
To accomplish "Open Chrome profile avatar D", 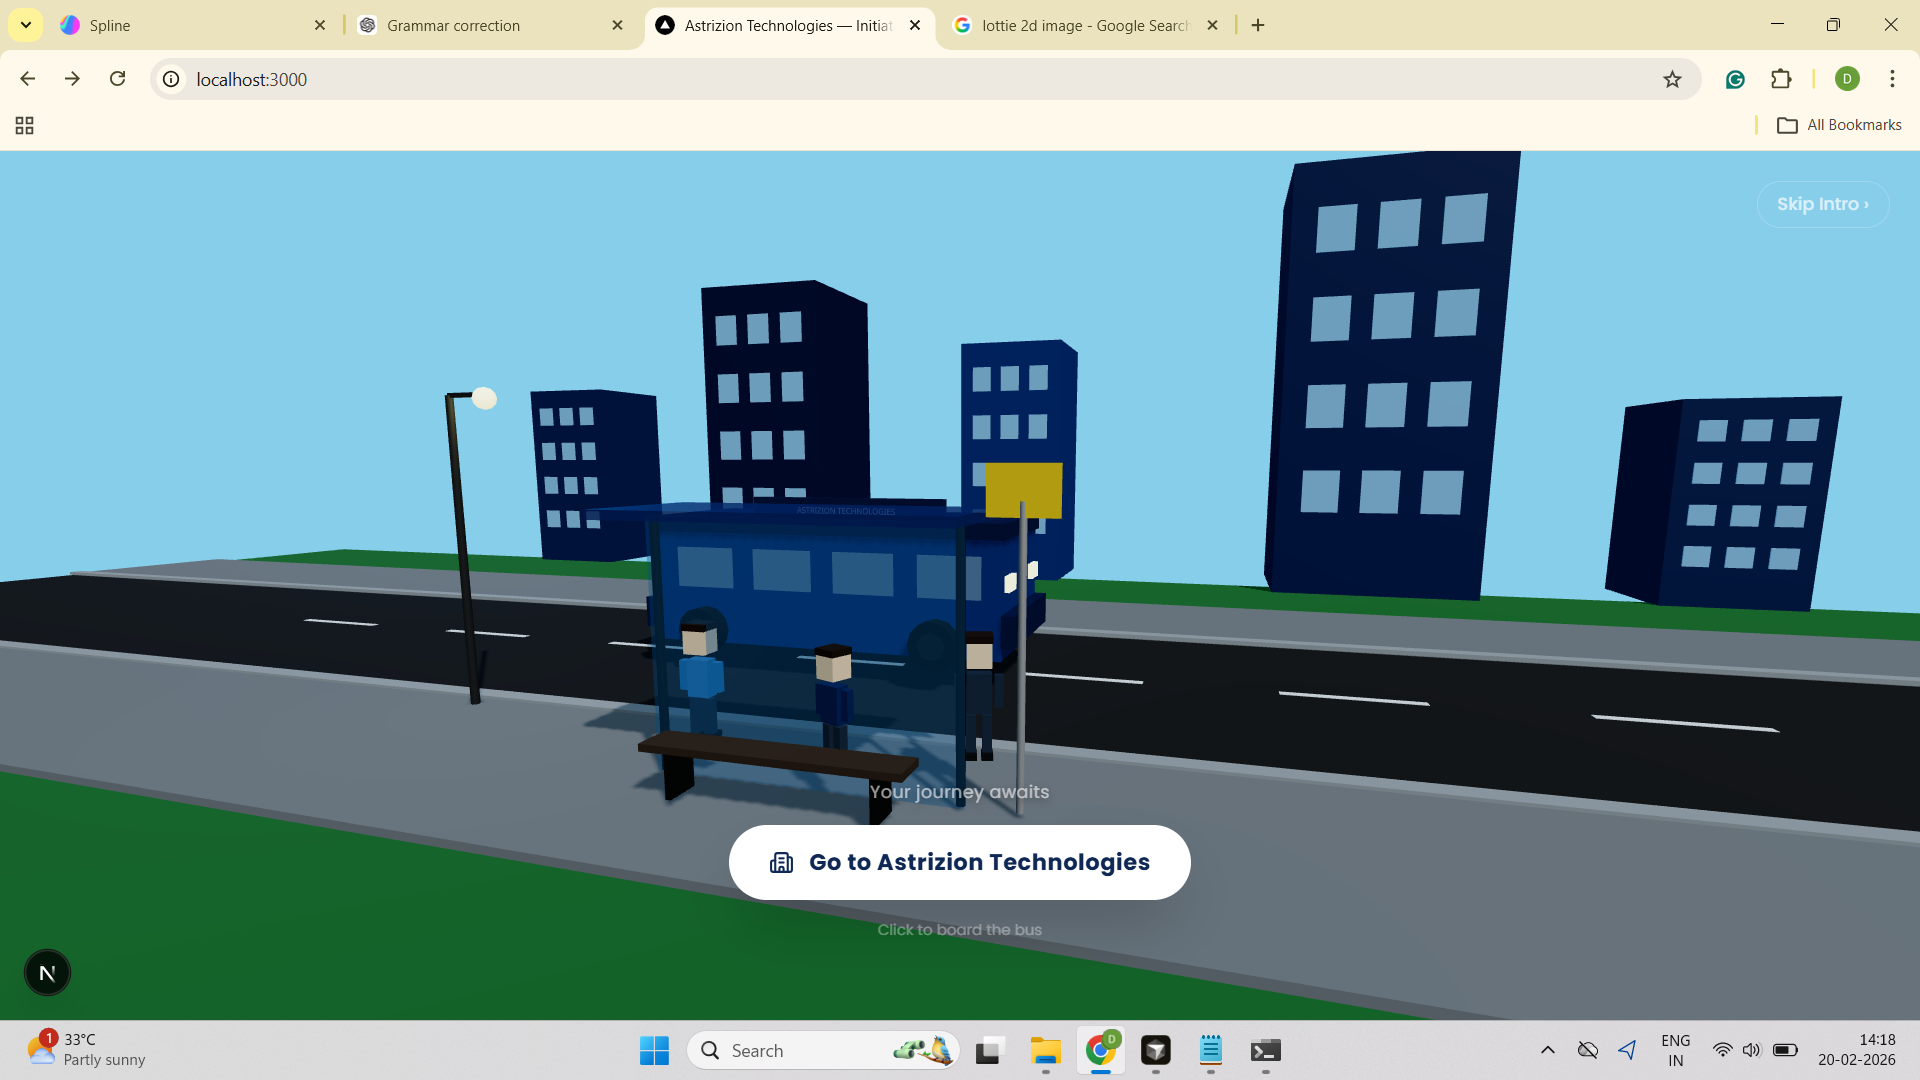I will point(1847,79).
